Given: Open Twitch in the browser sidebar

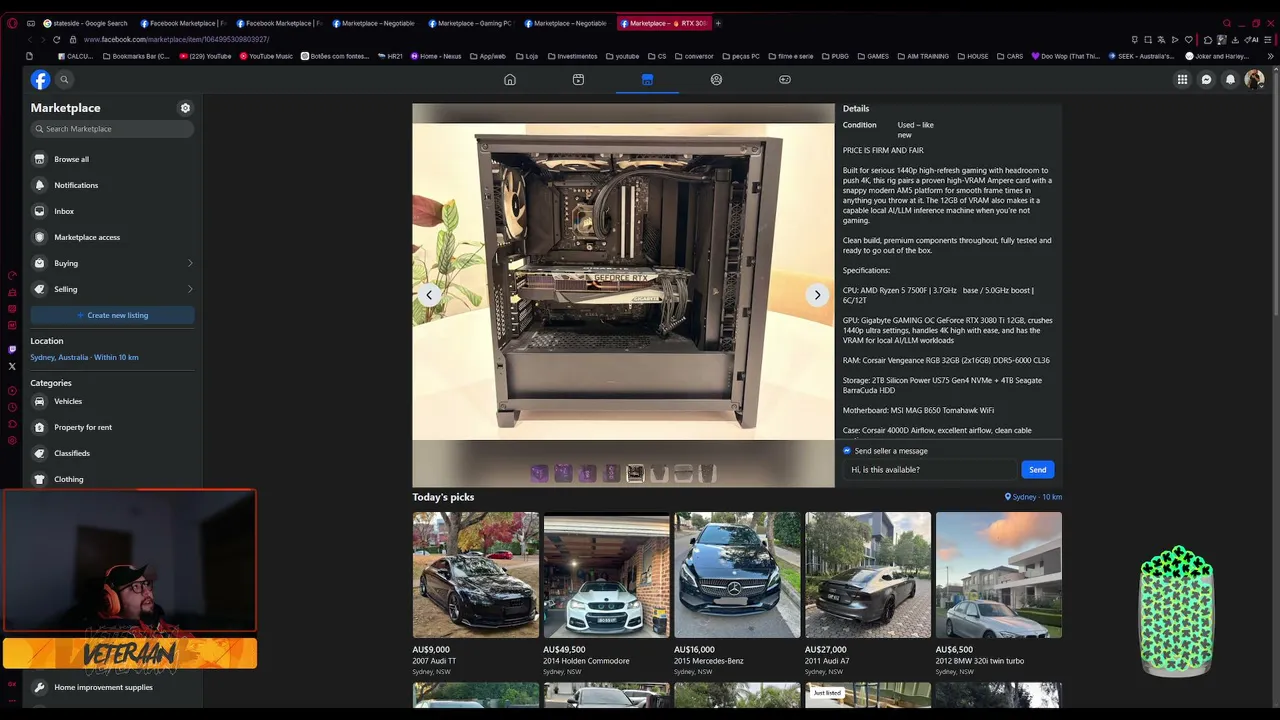Looking at the screenshot, I should tap(12, 349).
